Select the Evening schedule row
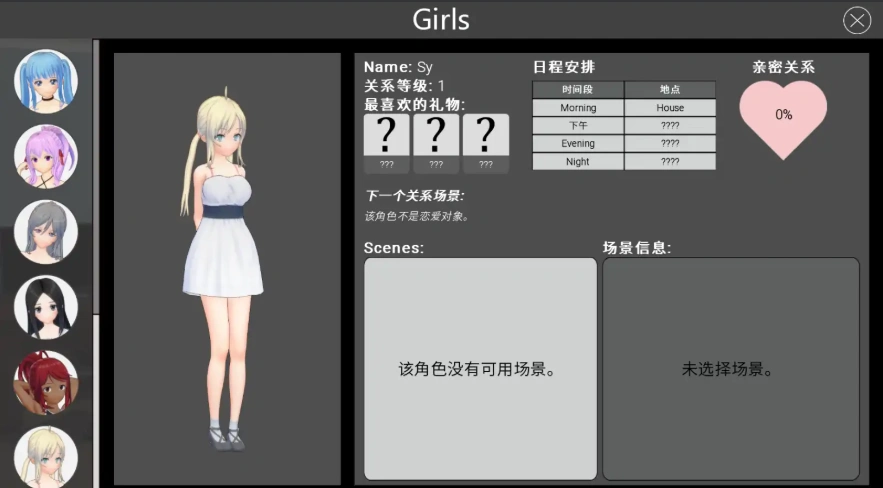 [x=578, y=144]
